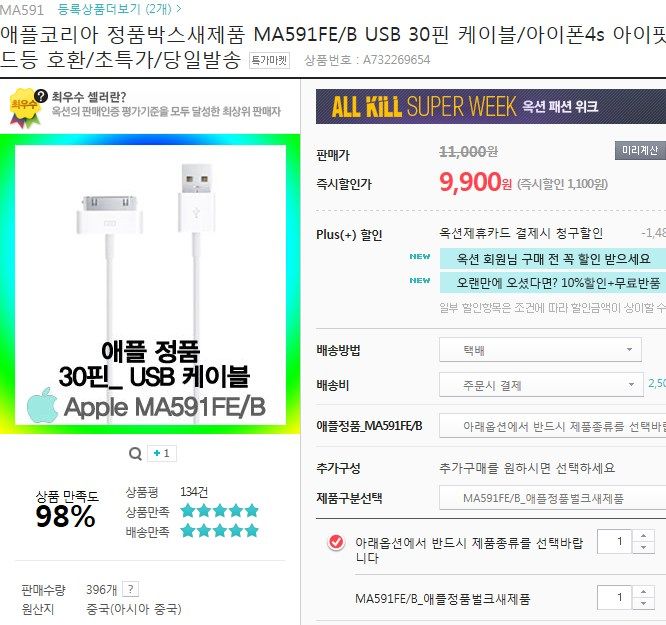Click the 특가마켓 badge next to the title
This screenshot has height=625, width=666.
click(269, 60)
